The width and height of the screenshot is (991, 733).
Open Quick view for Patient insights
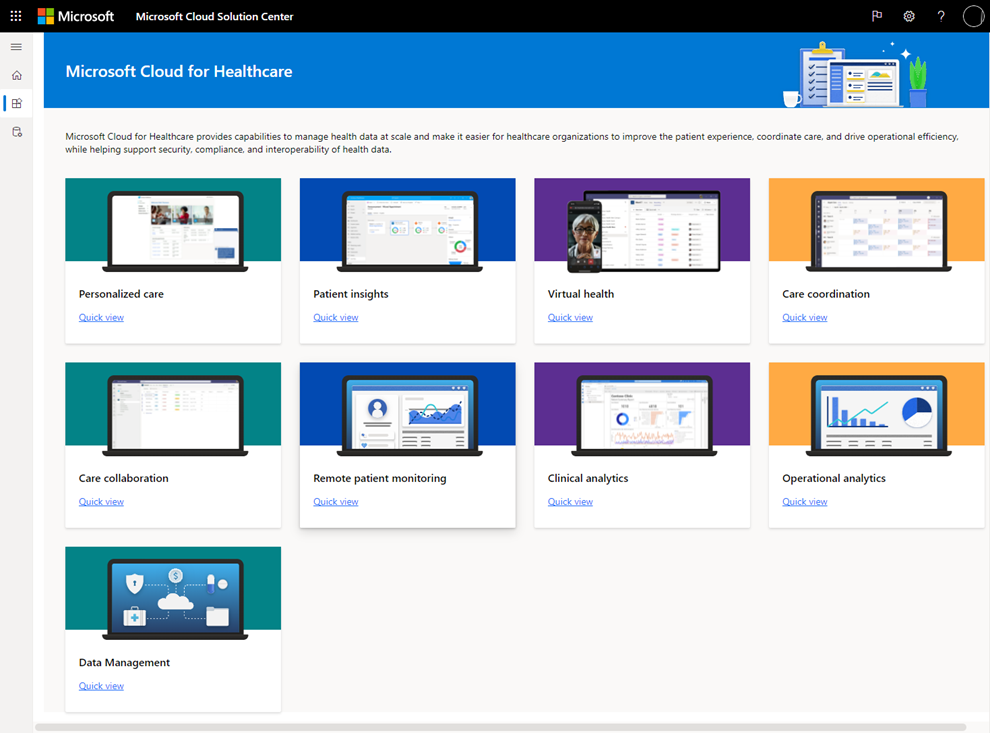[x=335, y=317]
